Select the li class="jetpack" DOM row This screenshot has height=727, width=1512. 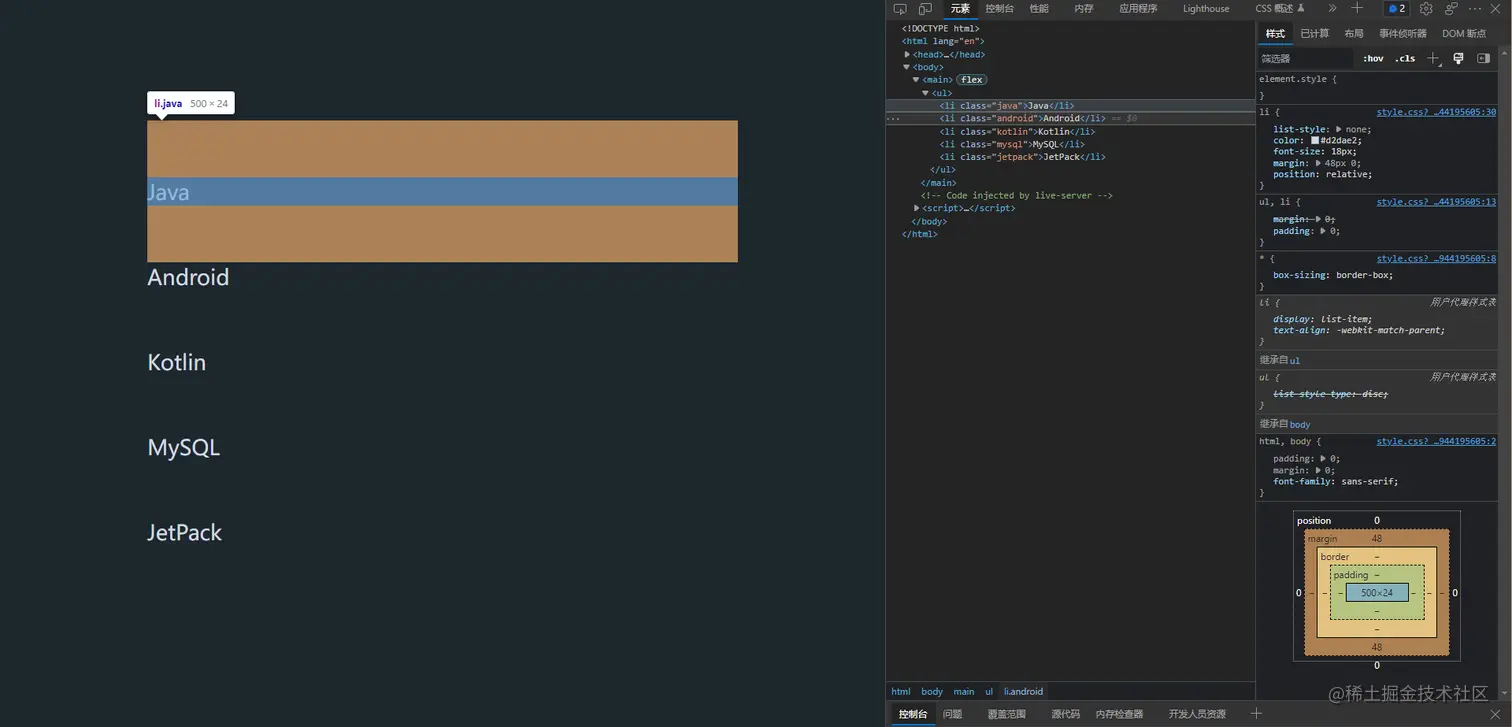point(1070,157)
